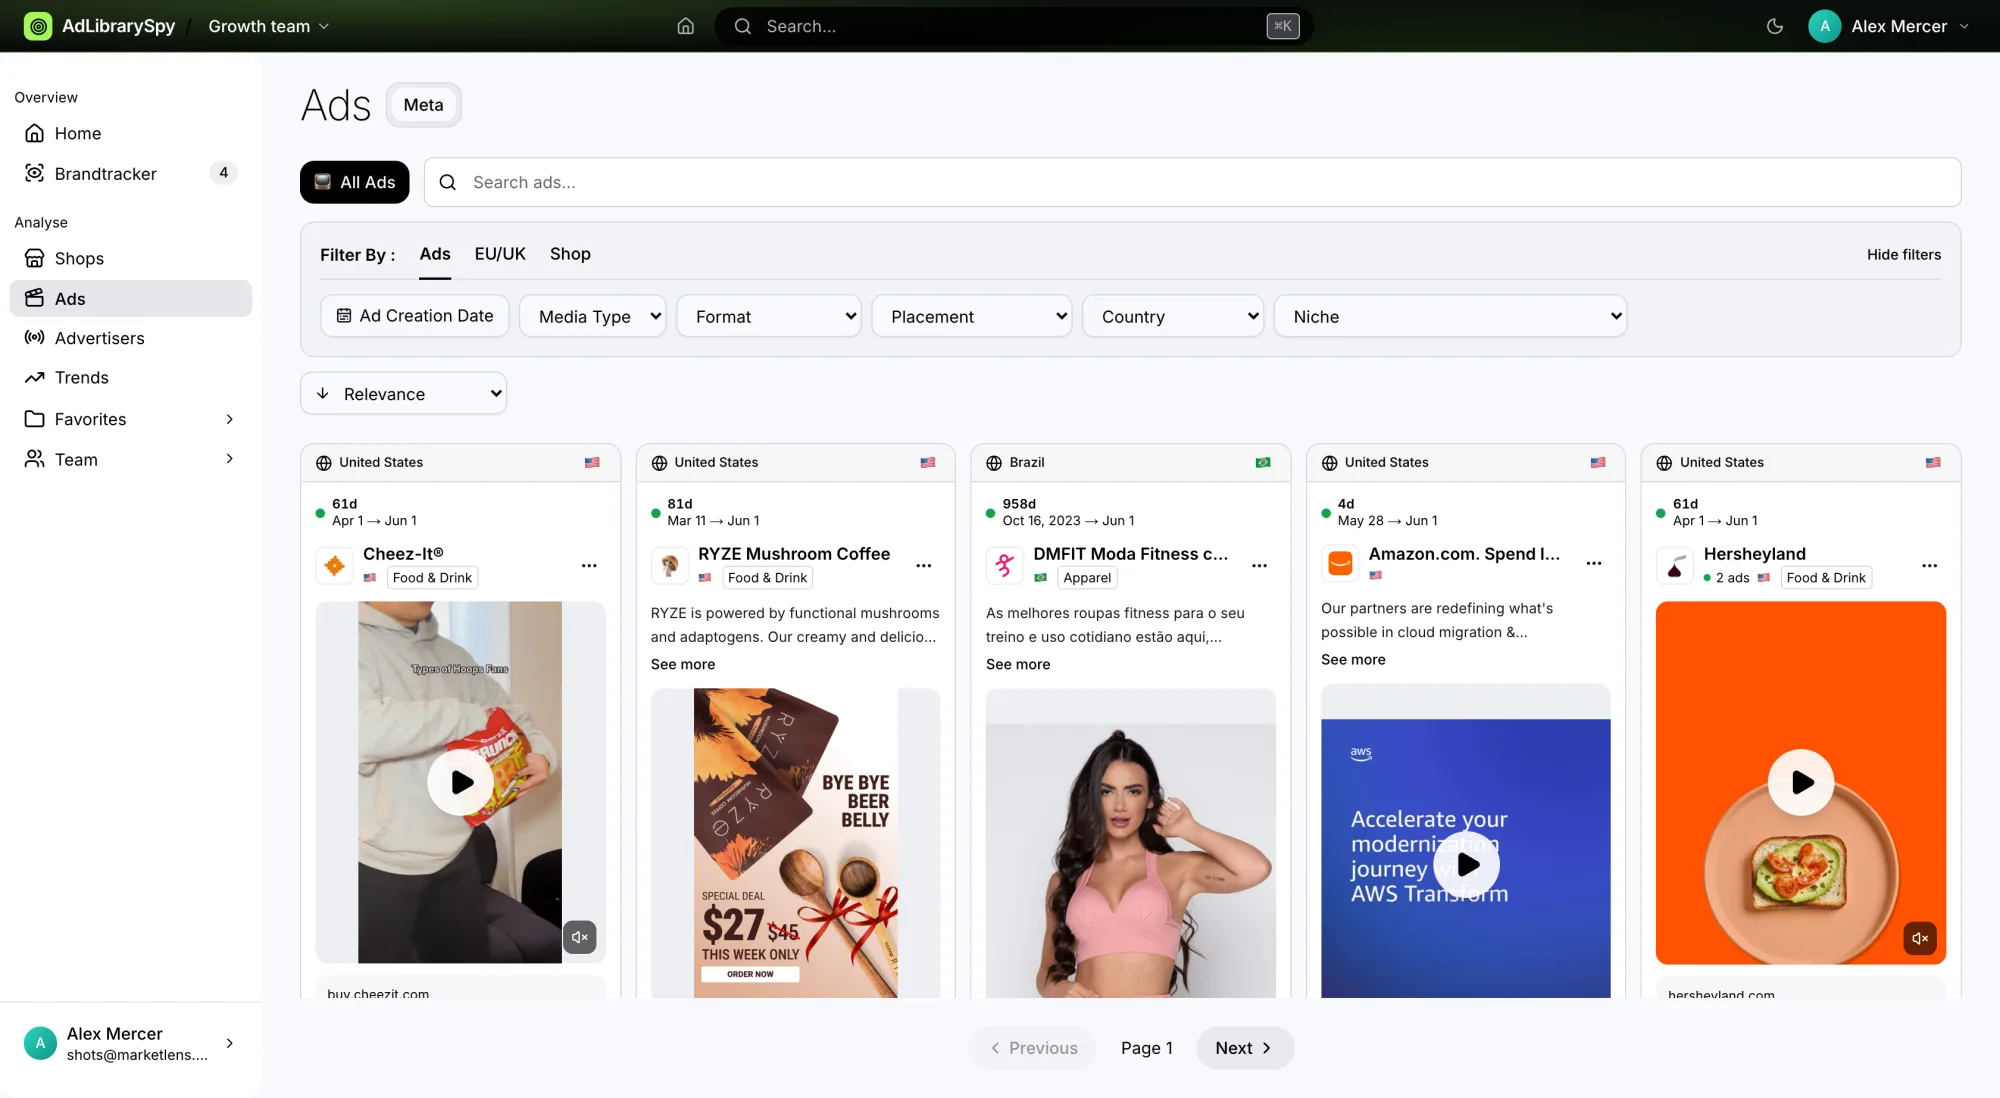Click the Meta platform badge
Image resolution: width=2000 pixels, height=1098 pixels.
tap(423, 105)
